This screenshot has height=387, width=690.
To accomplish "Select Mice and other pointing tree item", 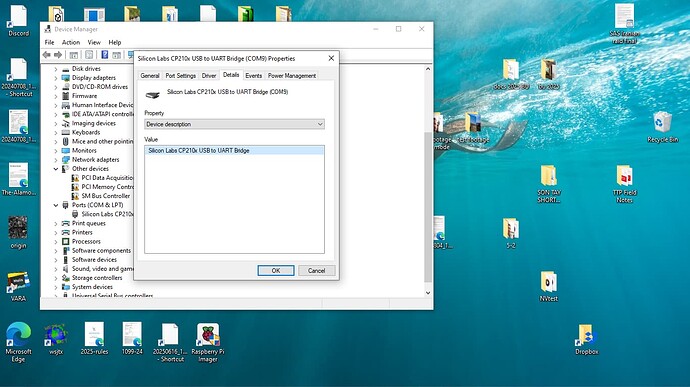I will (103, 142).
